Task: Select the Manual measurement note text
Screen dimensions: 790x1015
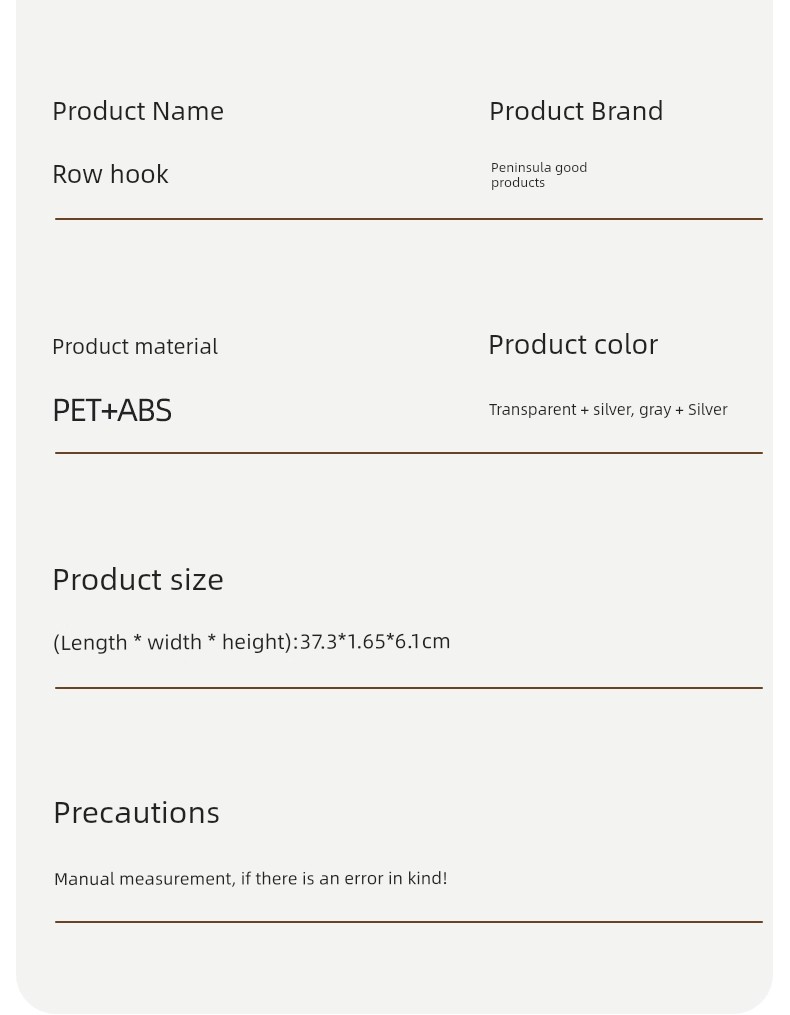Action: [x=251, y=878]
